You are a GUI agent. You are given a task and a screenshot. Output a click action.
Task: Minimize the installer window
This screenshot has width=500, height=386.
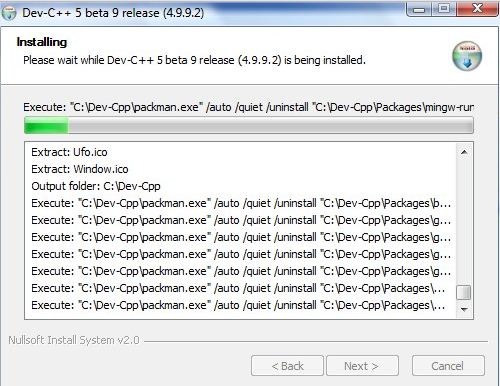419,9
